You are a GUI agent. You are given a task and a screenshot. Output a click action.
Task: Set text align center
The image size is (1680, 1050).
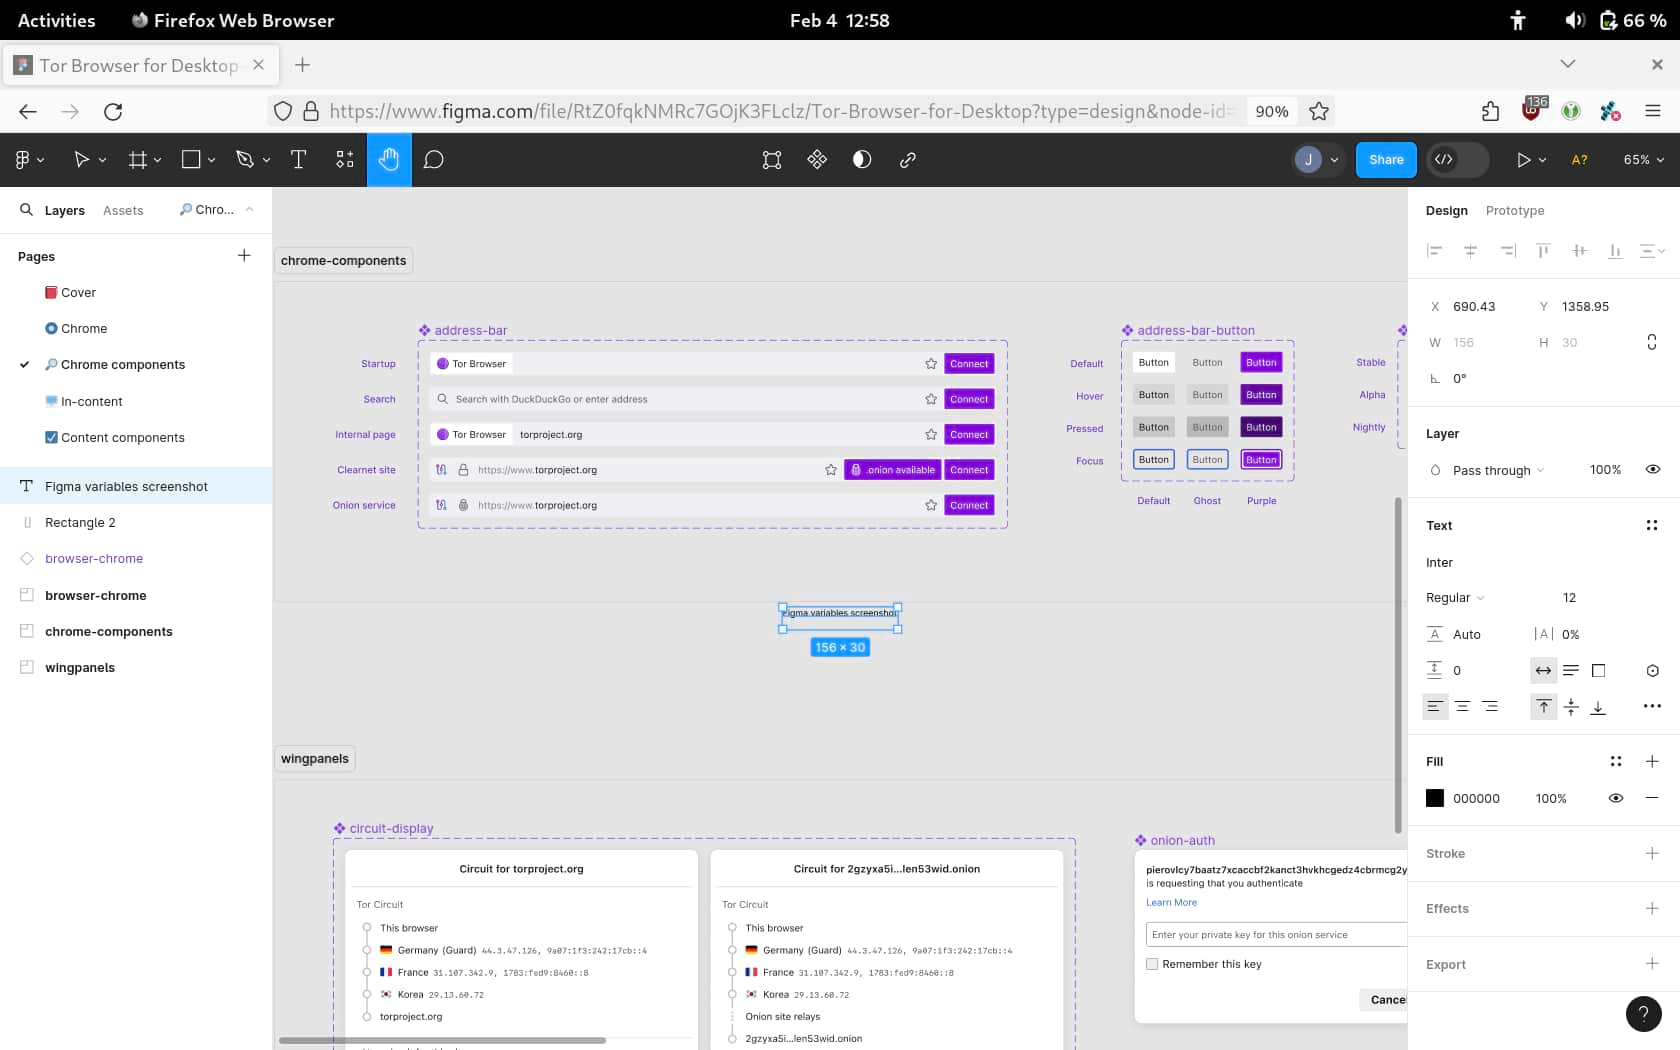point(1463,707)
